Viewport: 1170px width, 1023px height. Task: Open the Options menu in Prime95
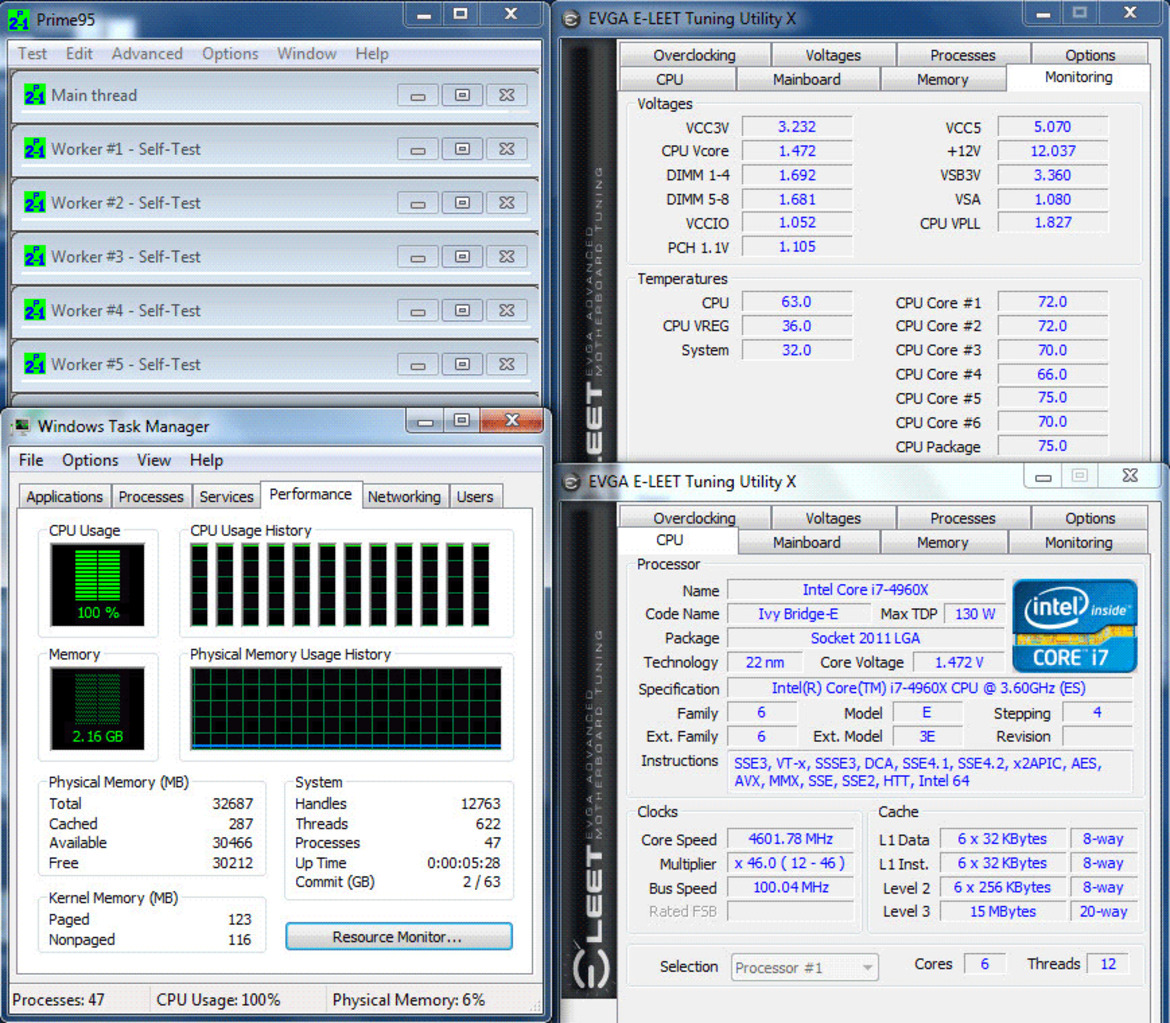click(x=230, y=54)
